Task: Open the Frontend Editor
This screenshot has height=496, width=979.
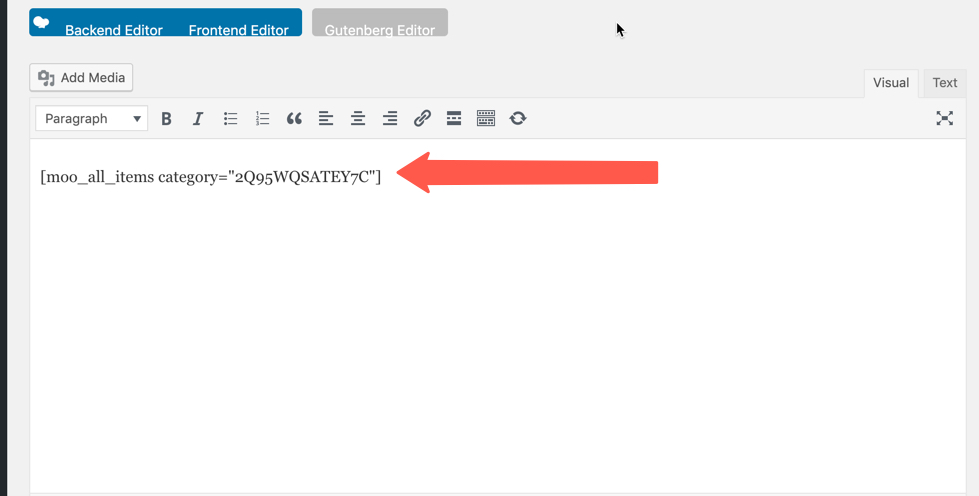Action: coord(239,30)
